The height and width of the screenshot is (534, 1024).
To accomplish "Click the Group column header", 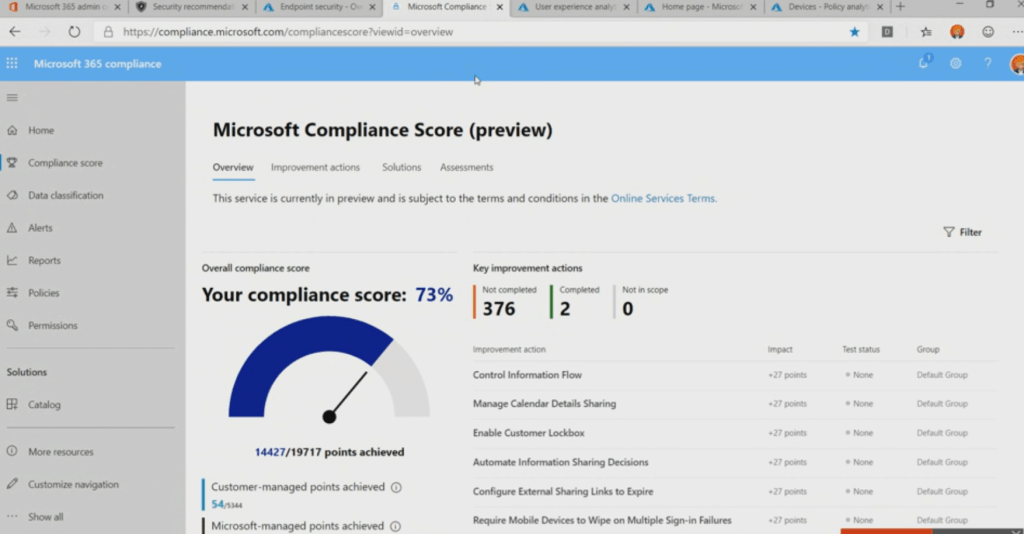I will pyautogui.click(x=927, y=349).
